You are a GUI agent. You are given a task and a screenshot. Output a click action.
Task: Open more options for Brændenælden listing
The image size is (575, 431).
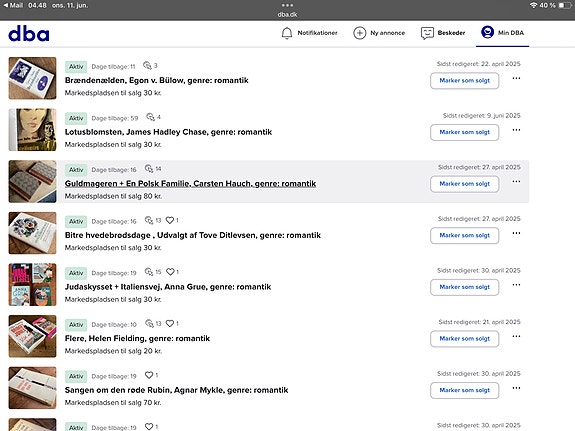point(516,78)
